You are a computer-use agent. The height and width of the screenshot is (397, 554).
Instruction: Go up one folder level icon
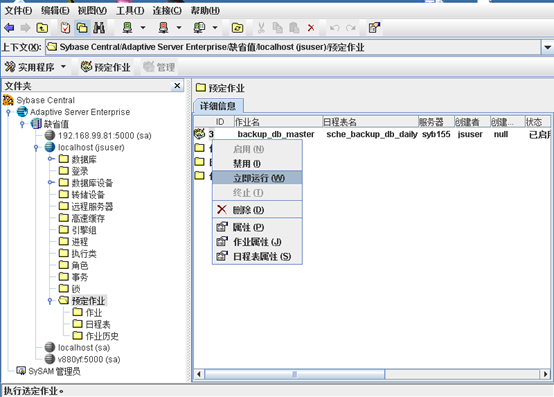(42, 28)
